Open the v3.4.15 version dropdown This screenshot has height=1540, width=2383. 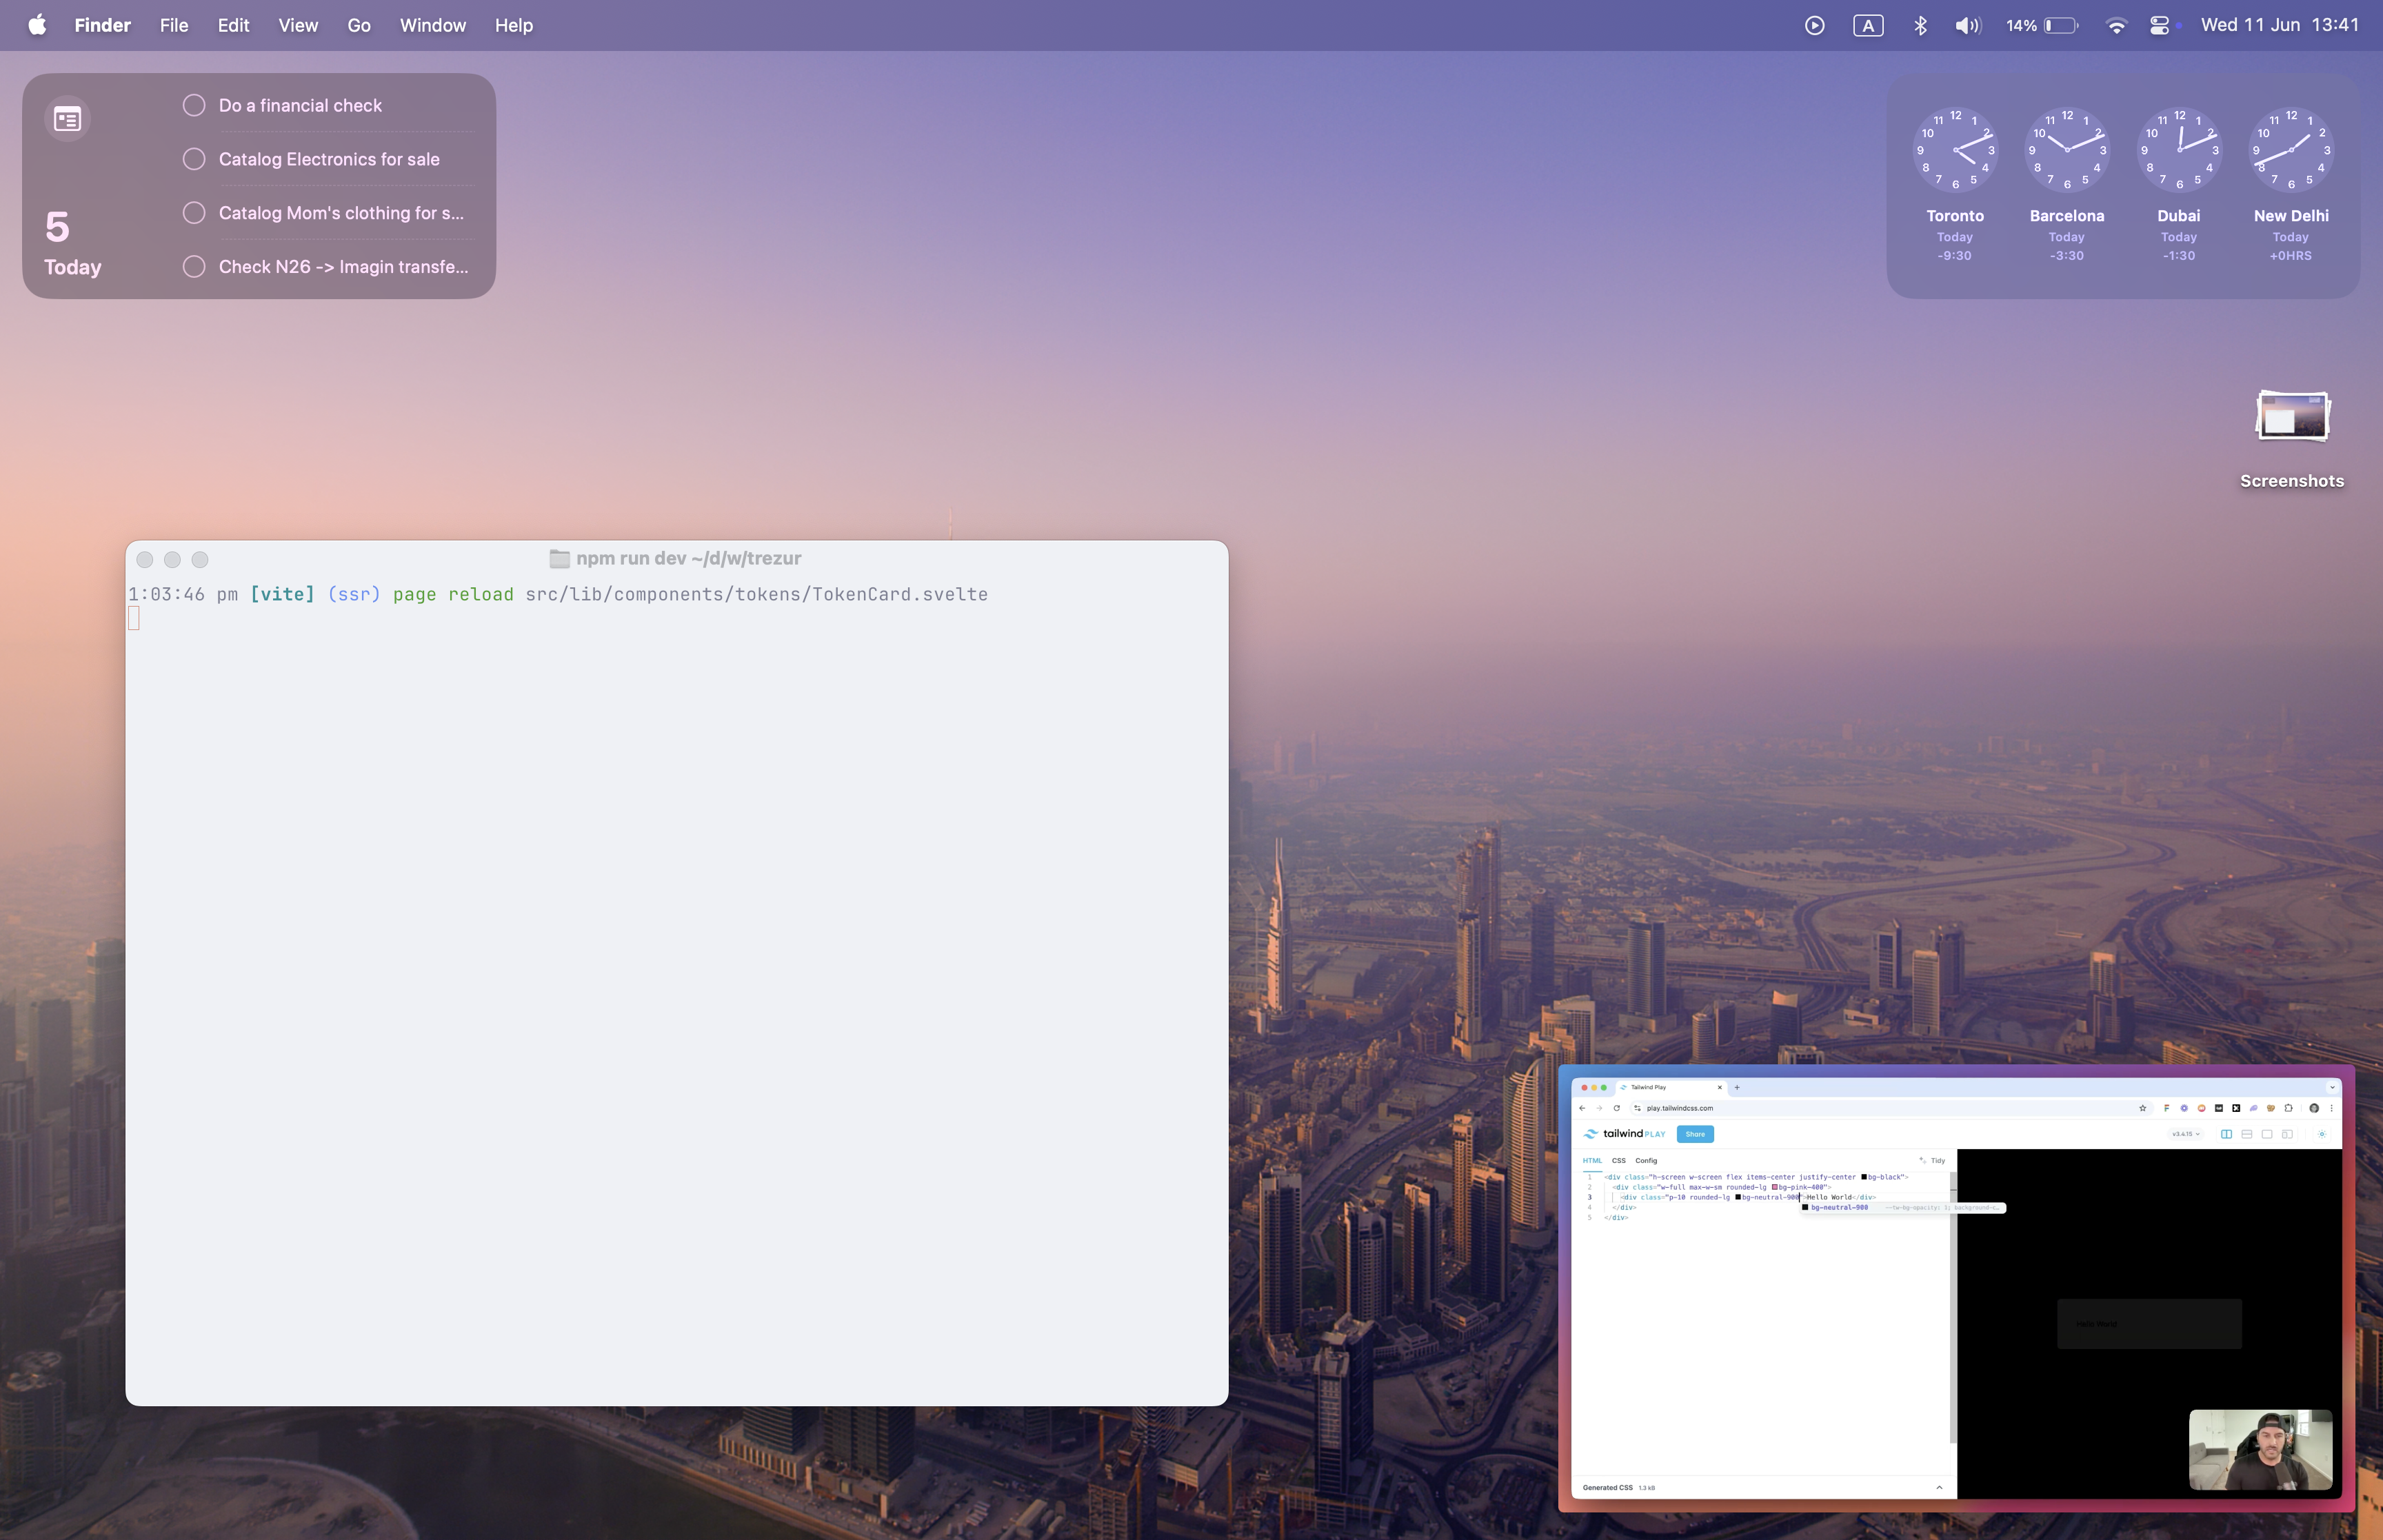2185,1134
